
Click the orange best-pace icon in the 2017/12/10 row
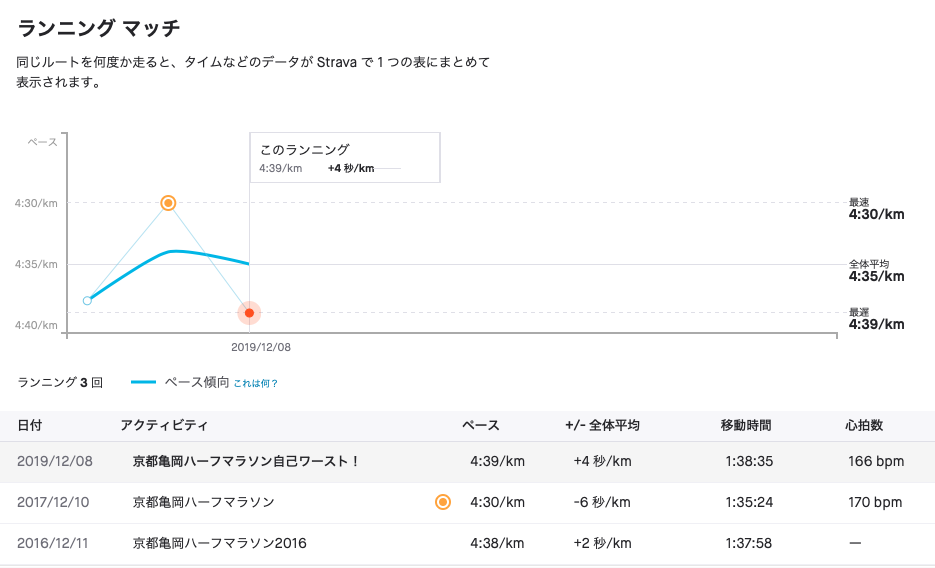click(442, 502)
